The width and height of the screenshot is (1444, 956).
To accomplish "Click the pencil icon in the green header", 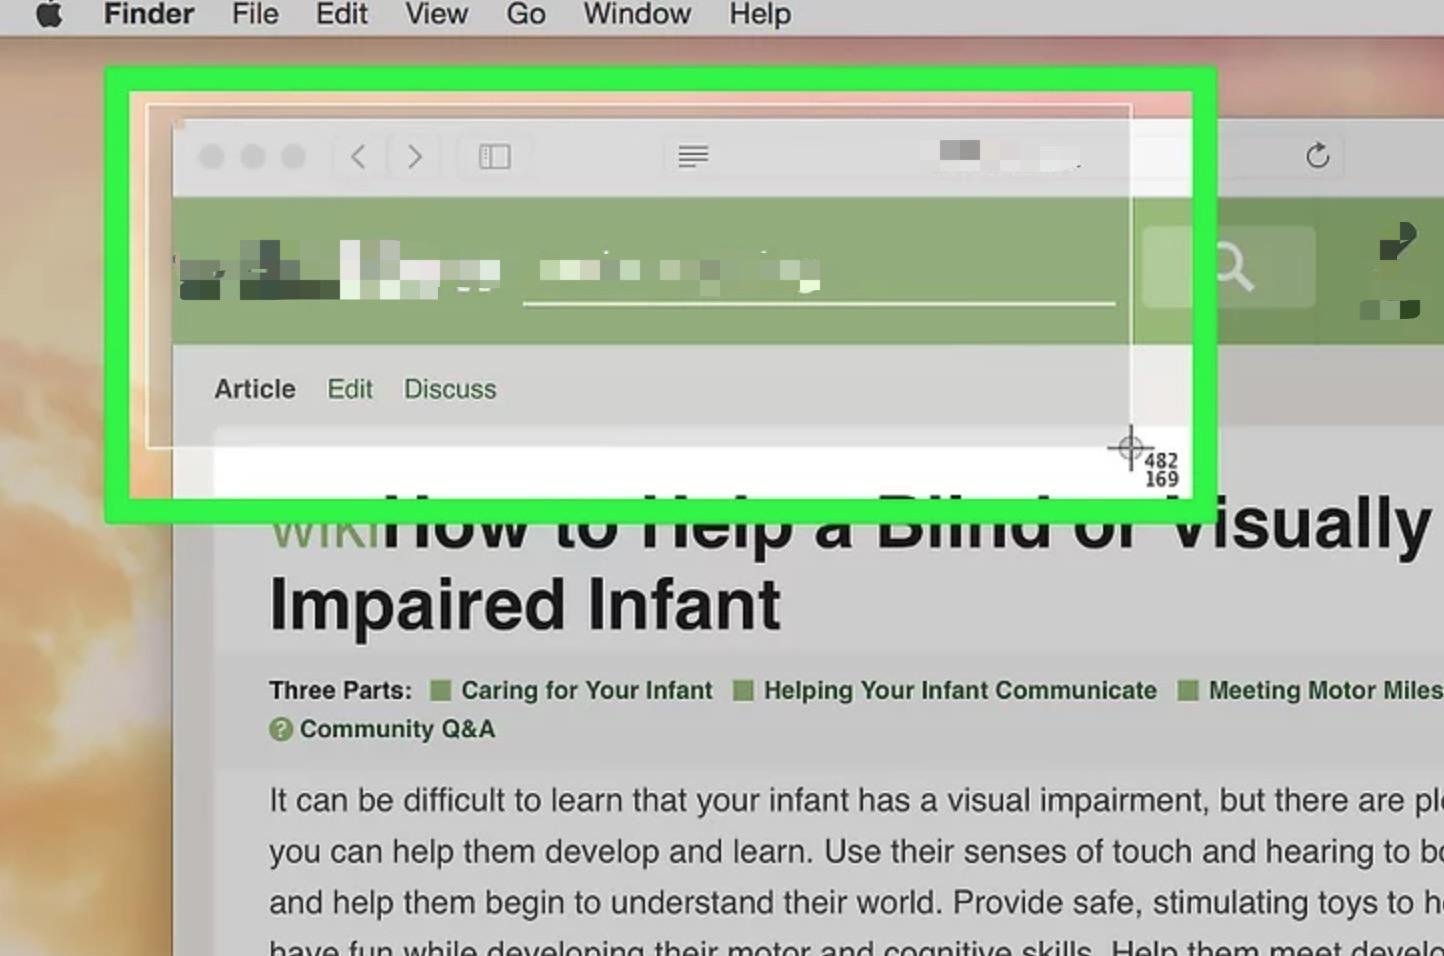I will 1396,242.
